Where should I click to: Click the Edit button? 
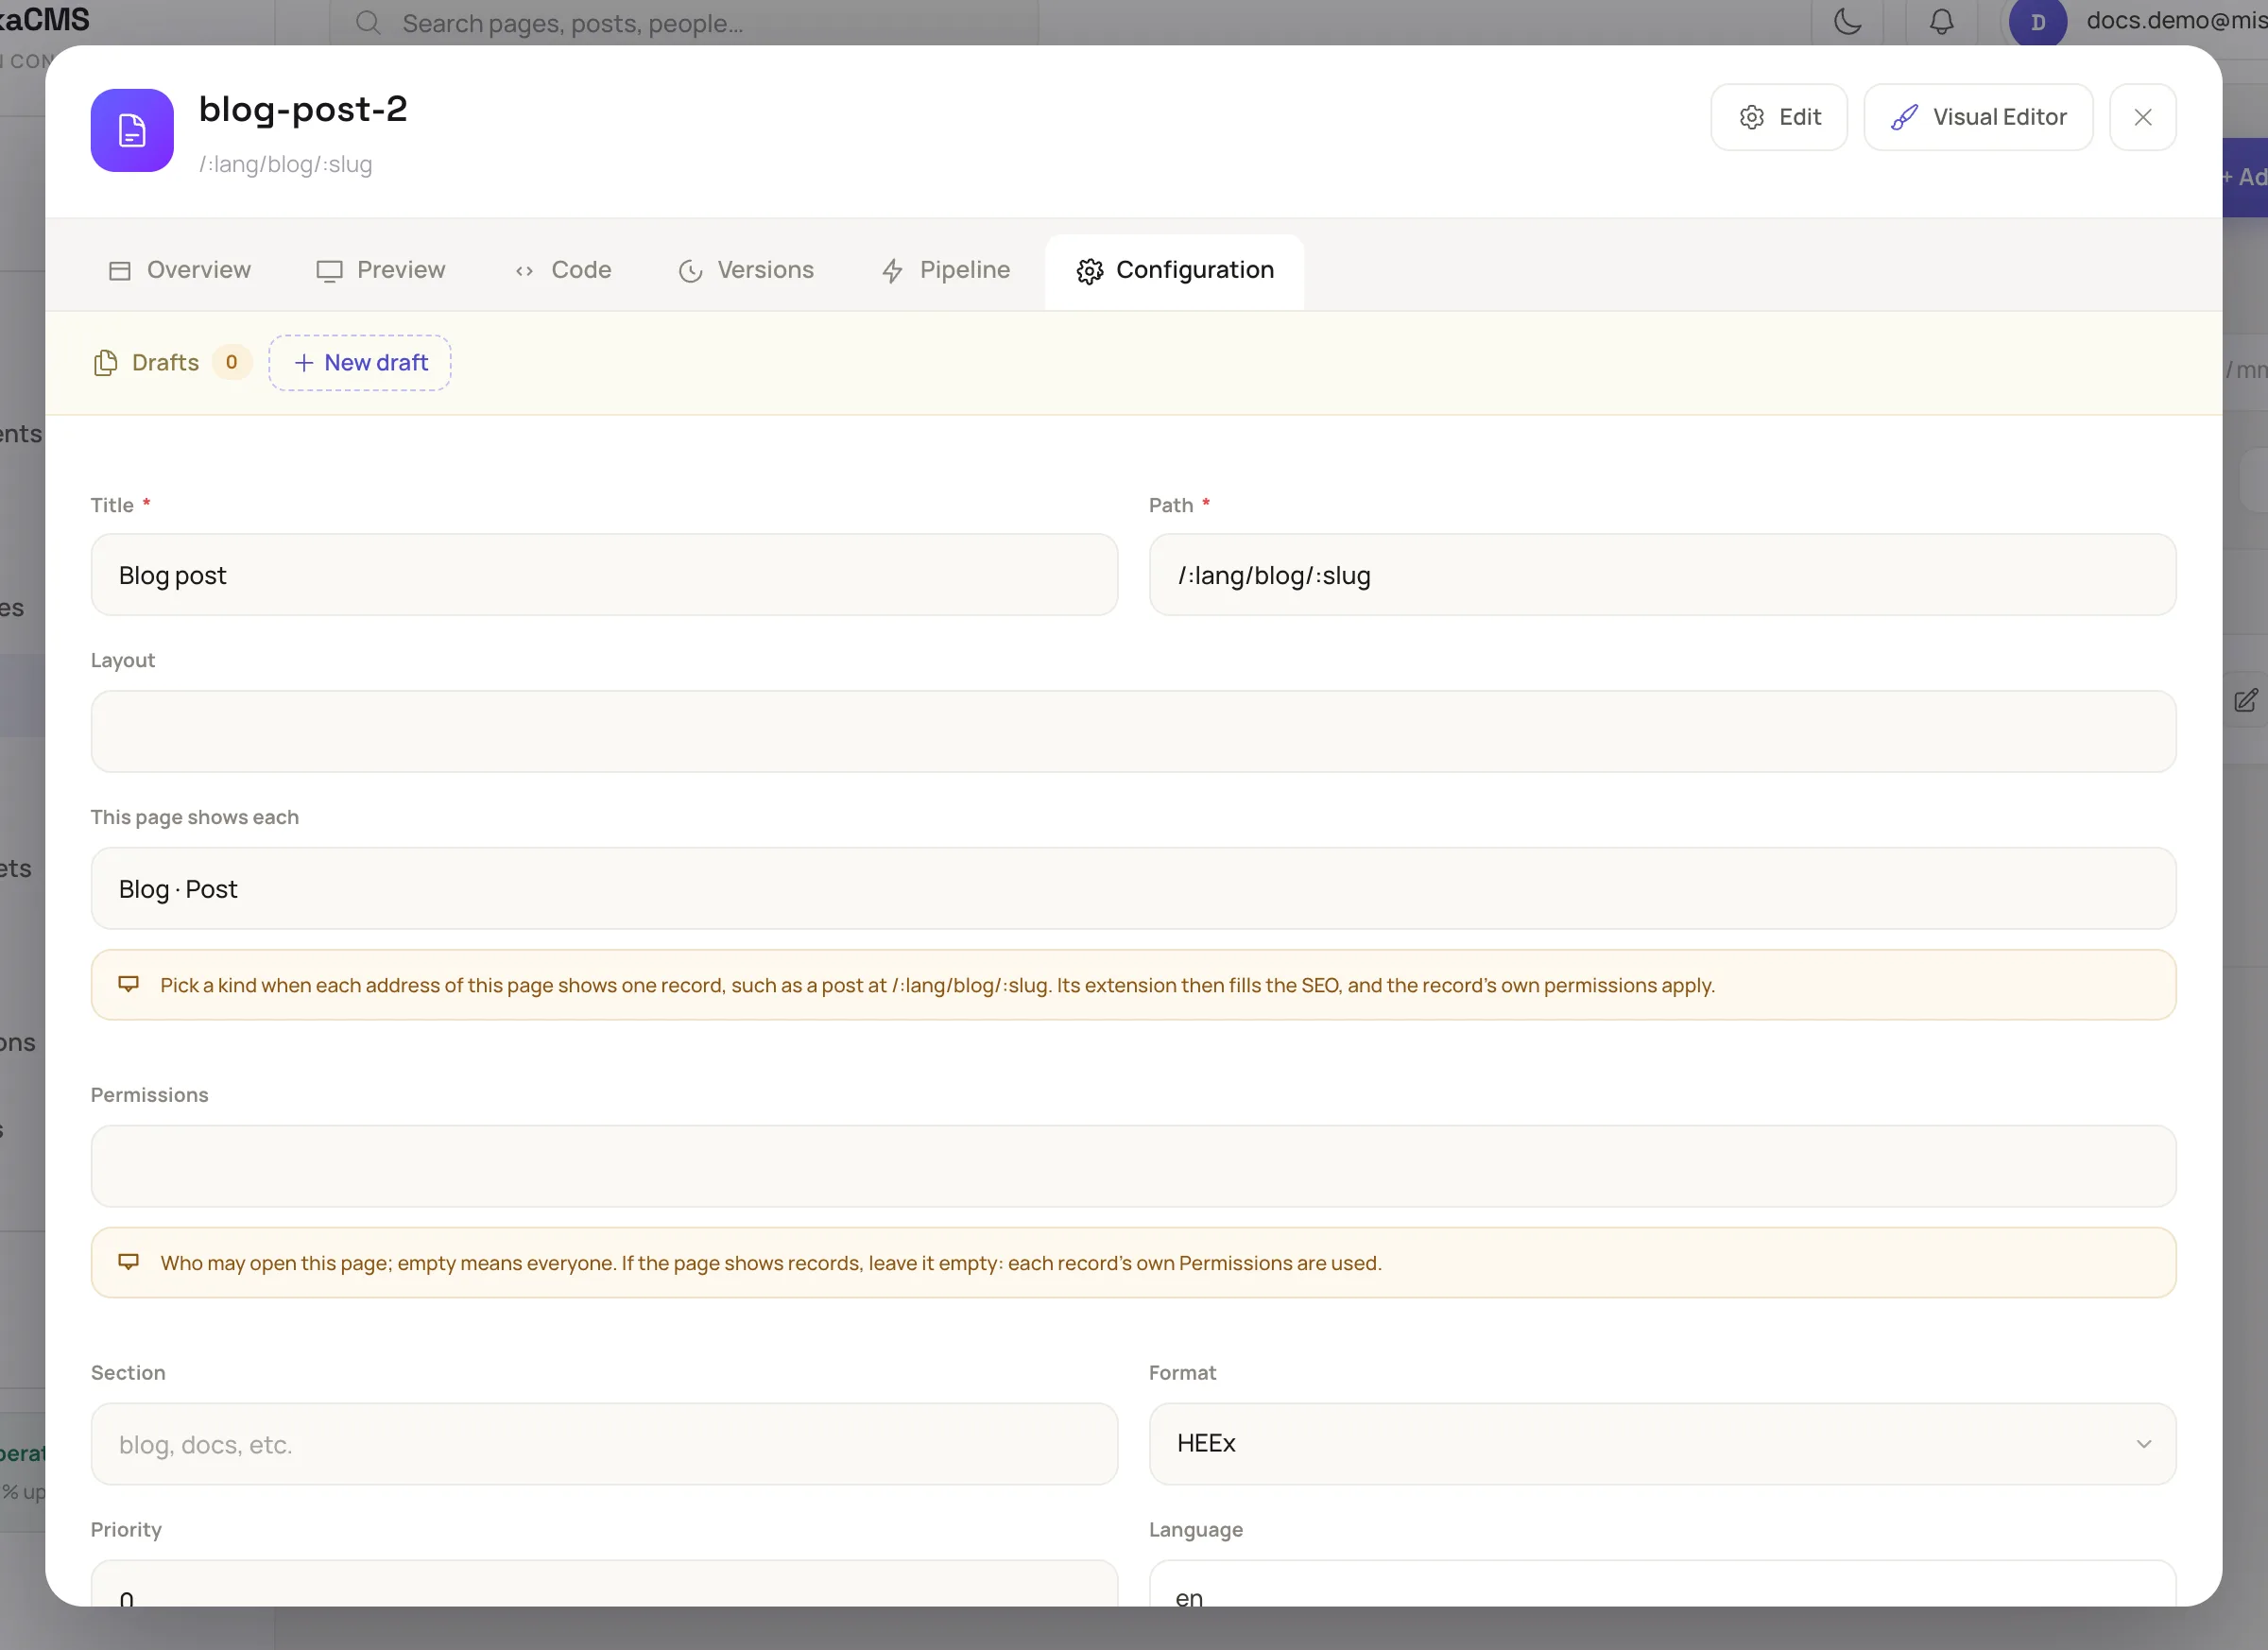(x=1778, y=117)
